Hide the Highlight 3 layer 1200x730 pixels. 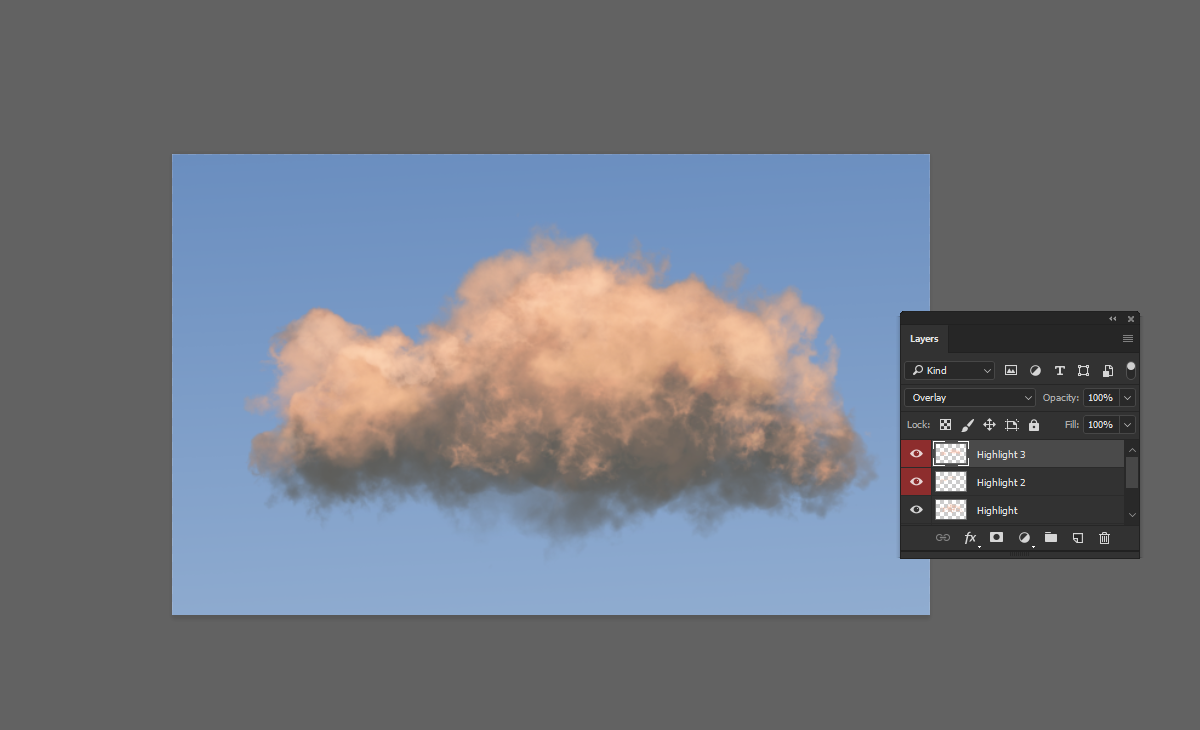pyautogui.click(x=916, y=453)
